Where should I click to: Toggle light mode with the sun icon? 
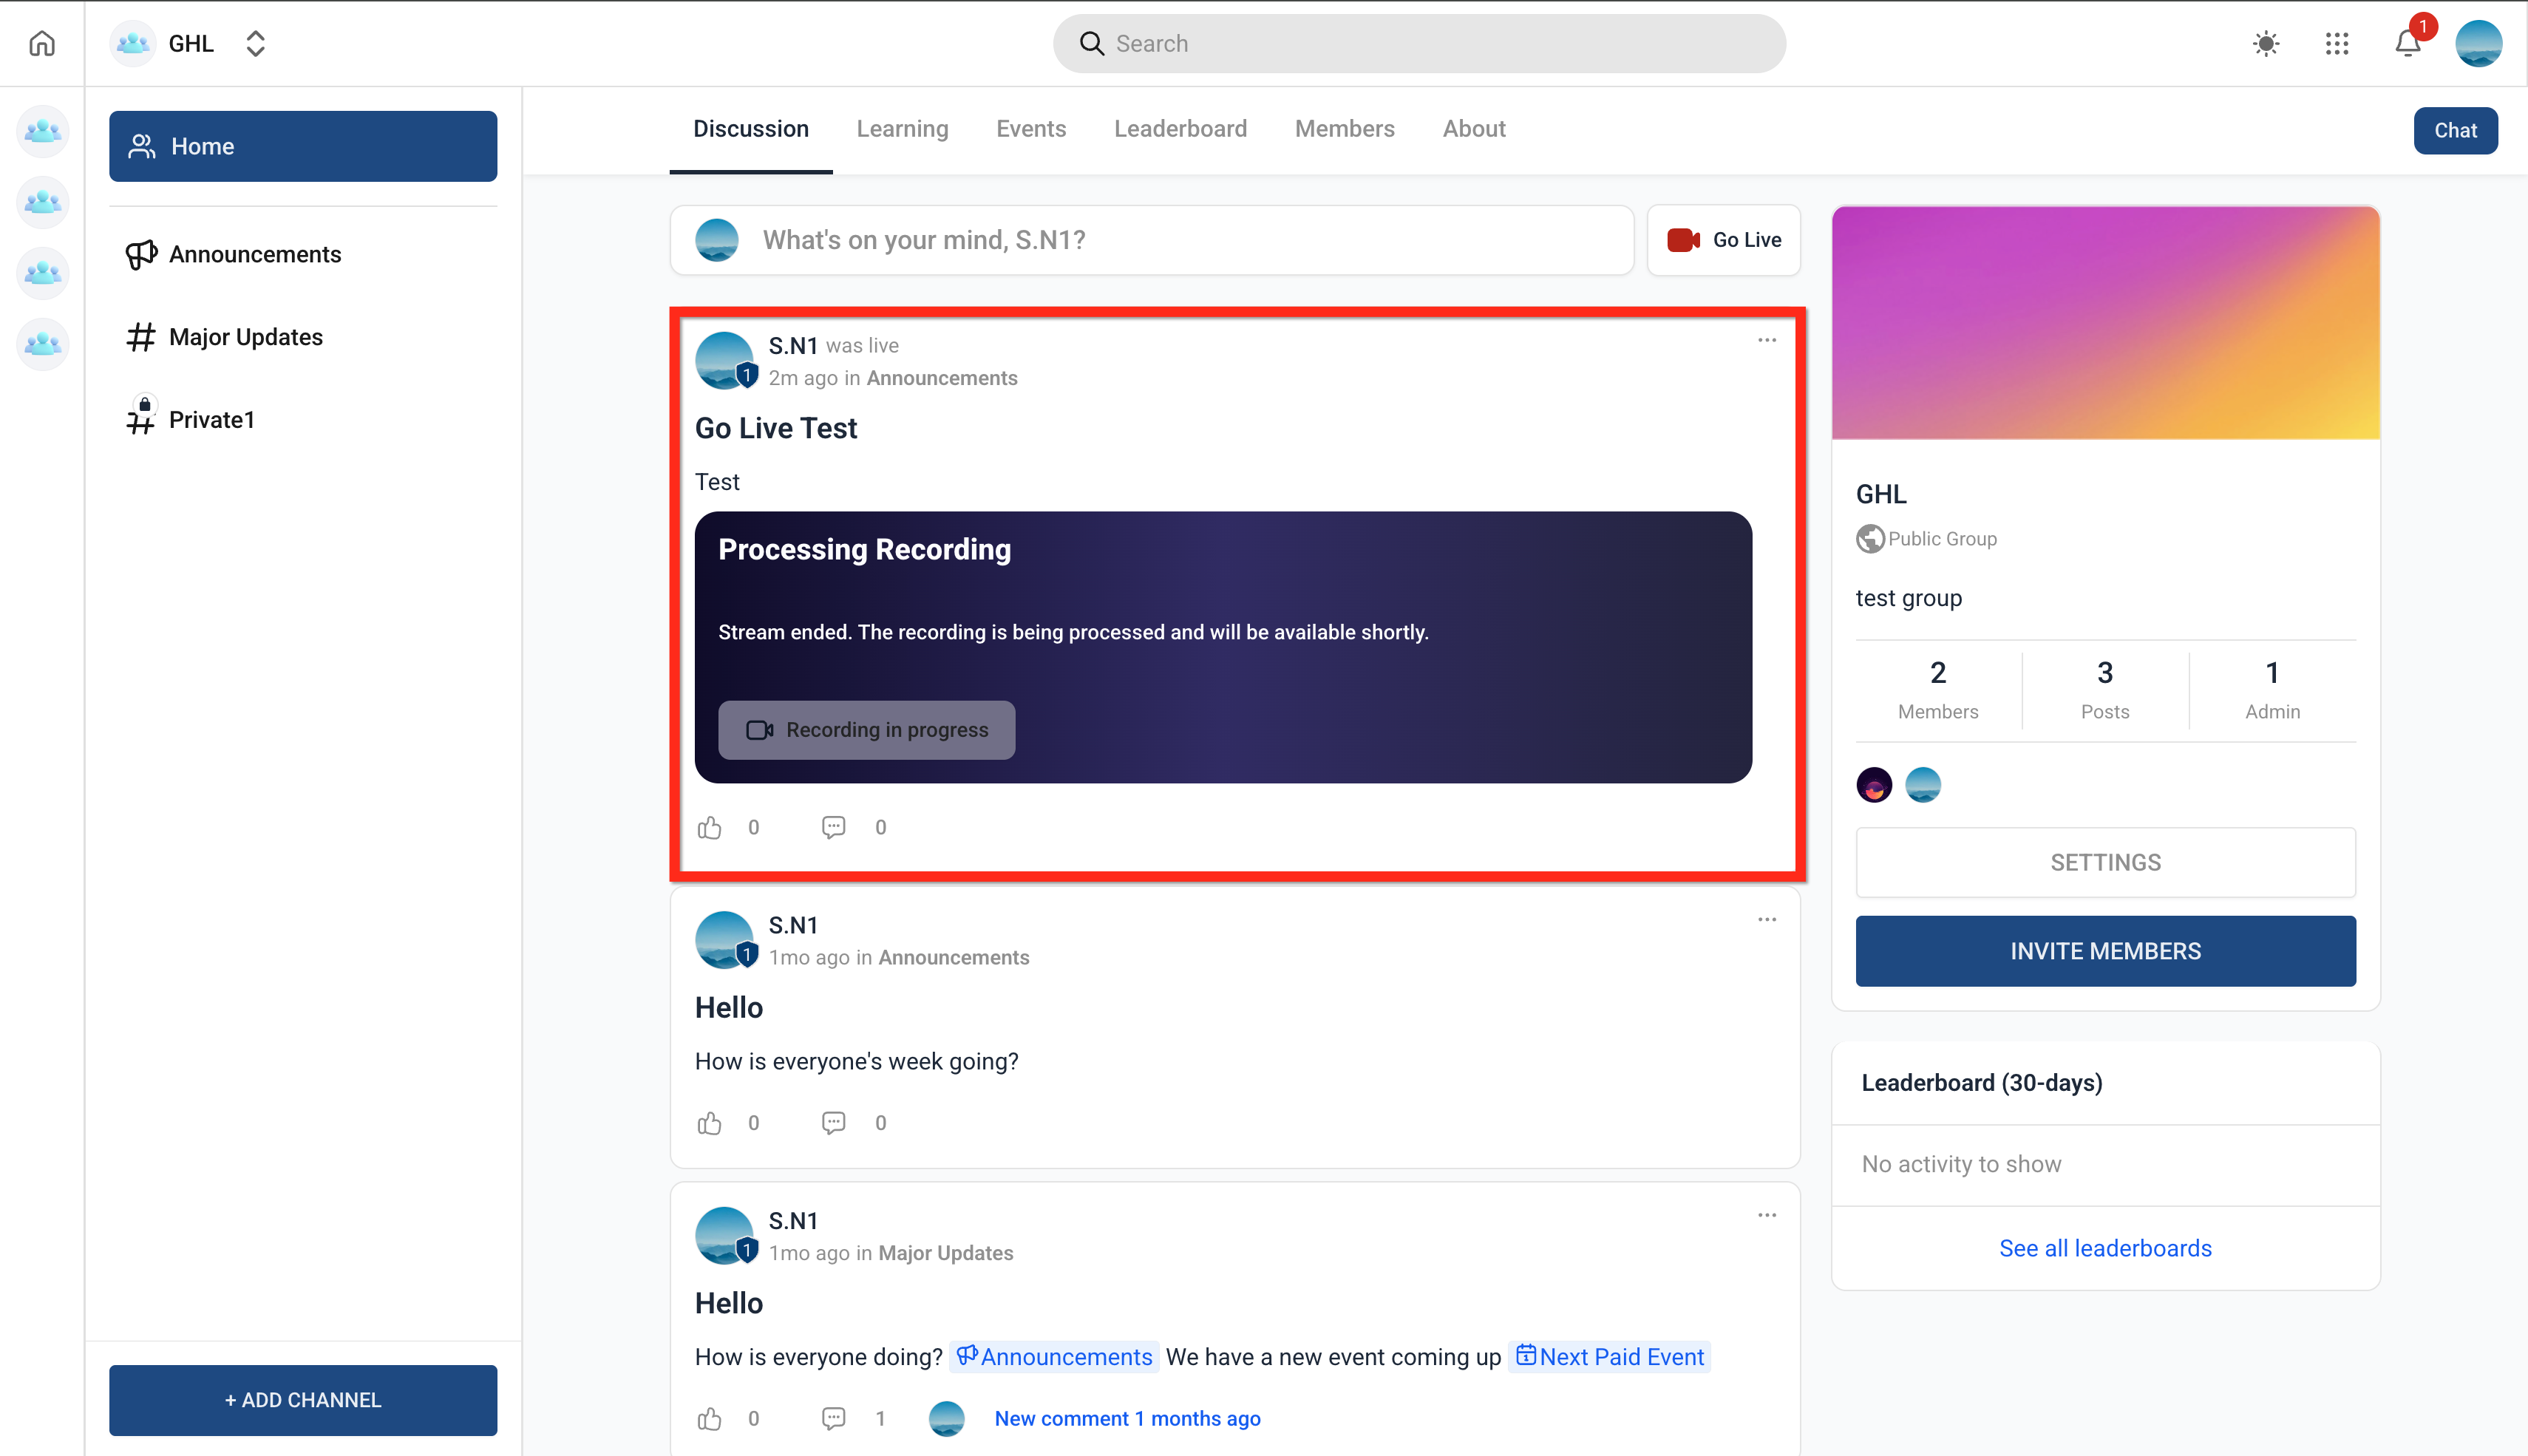[2265, 43]
